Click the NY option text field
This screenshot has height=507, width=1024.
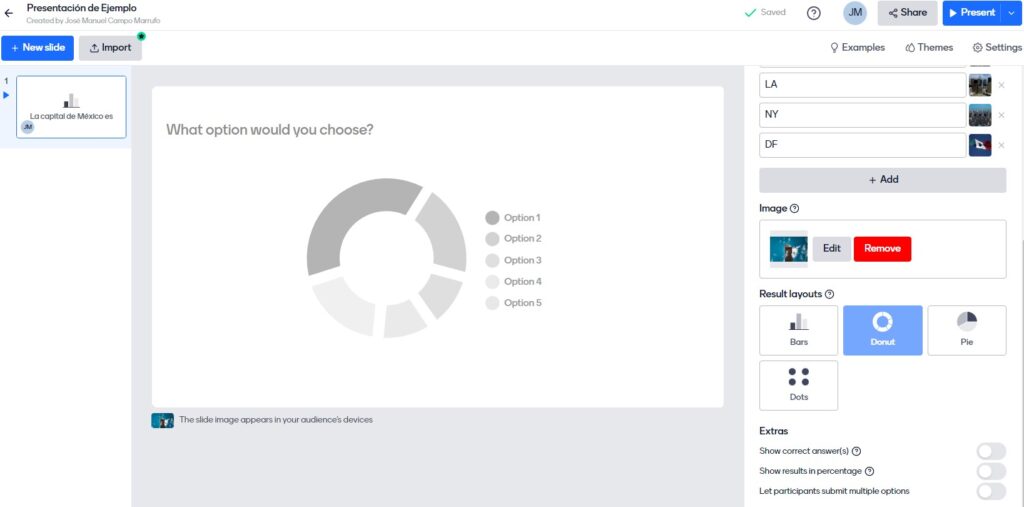[x=862, y=115]
